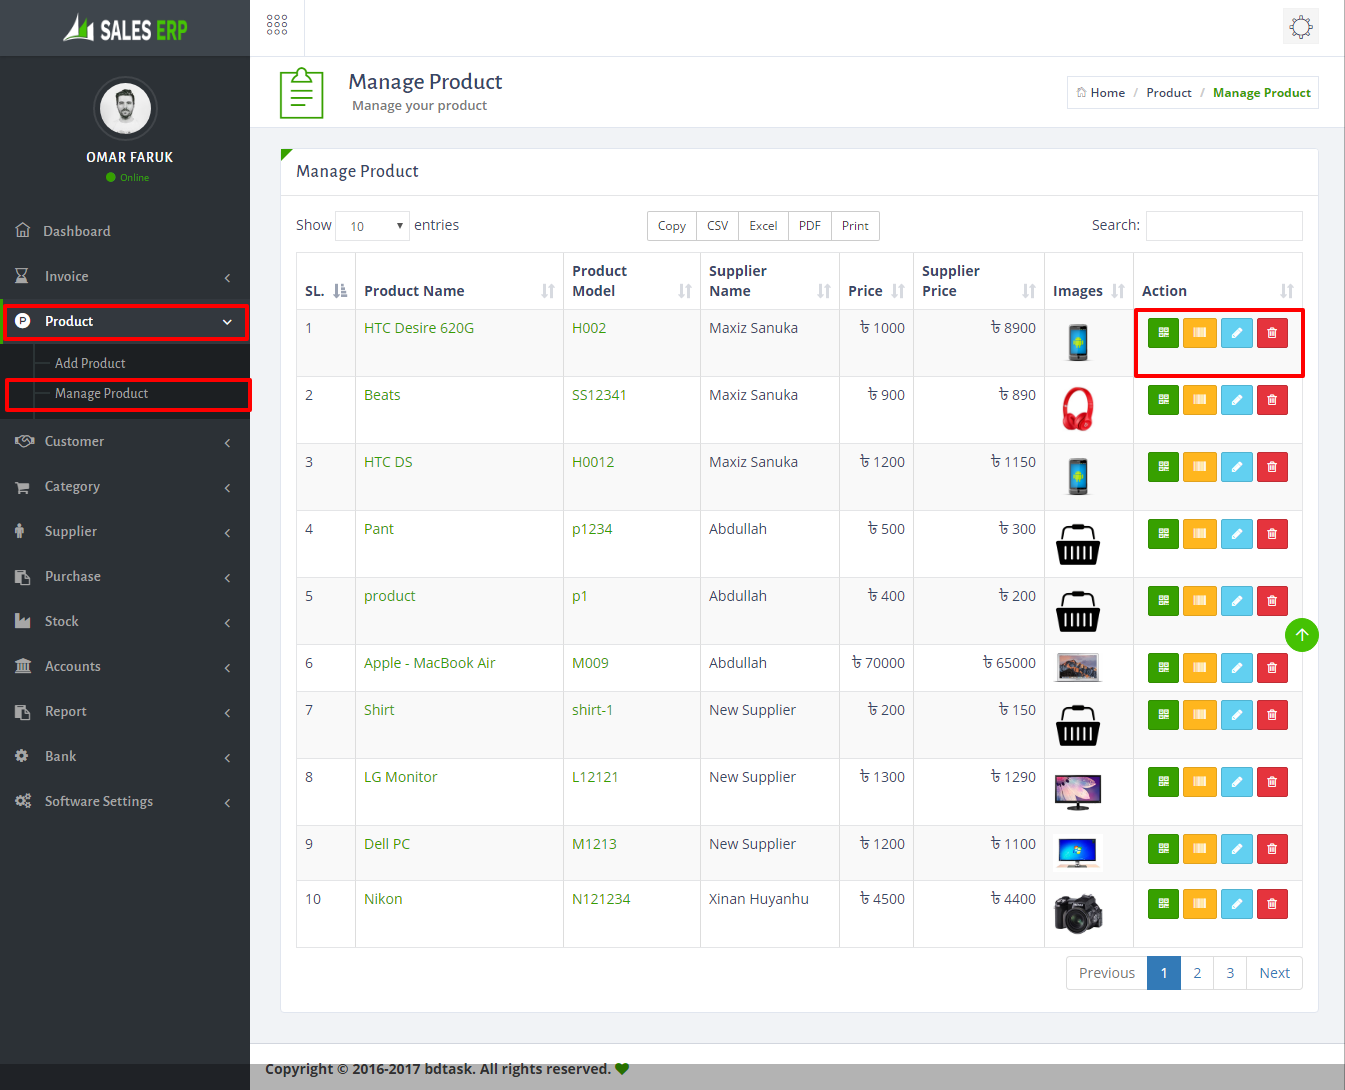
Task: Sort table by SL. column
Action: point(326,281)
